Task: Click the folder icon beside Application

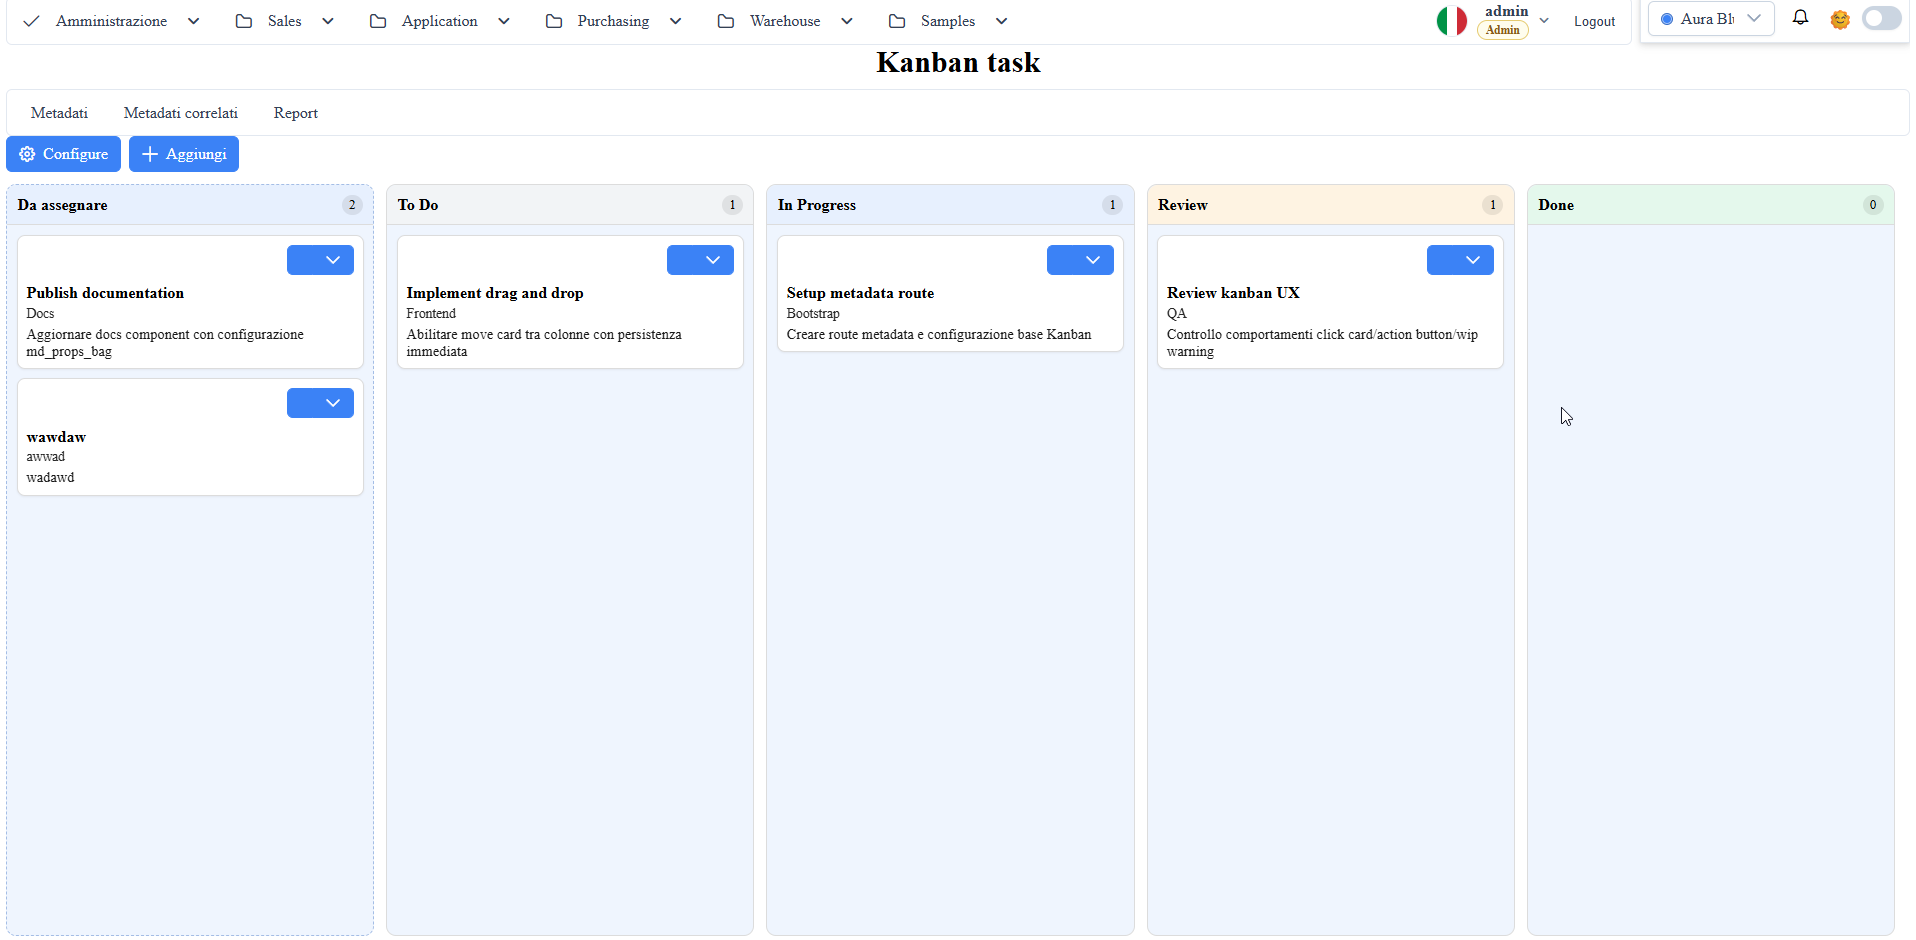Action: pos(377,21)
